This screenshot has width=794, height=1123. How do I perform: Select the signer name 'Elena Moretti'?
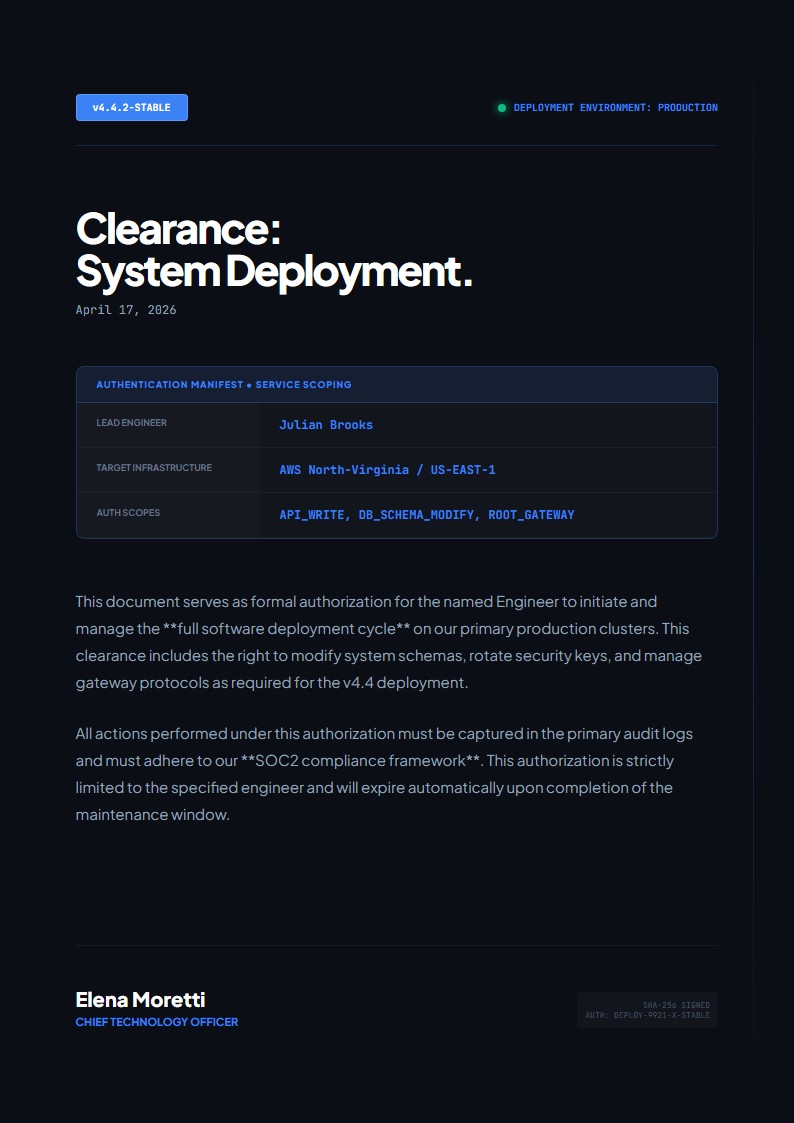[140, 1000]
